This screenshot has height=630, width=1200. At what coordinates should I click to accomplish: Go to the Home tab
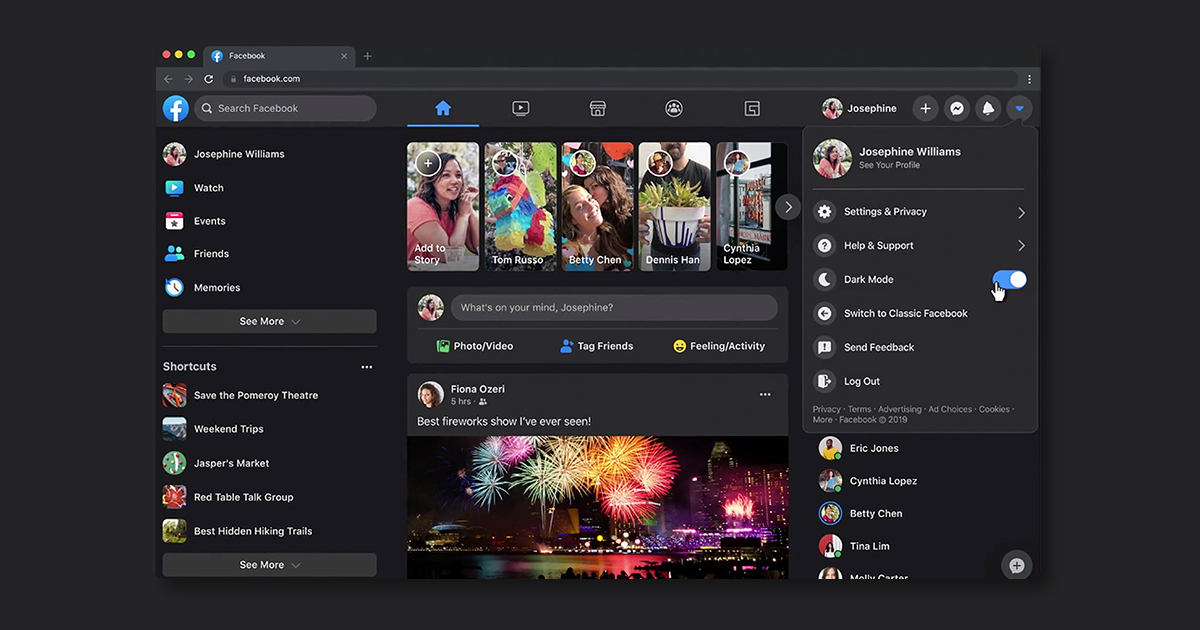point(443,108)
